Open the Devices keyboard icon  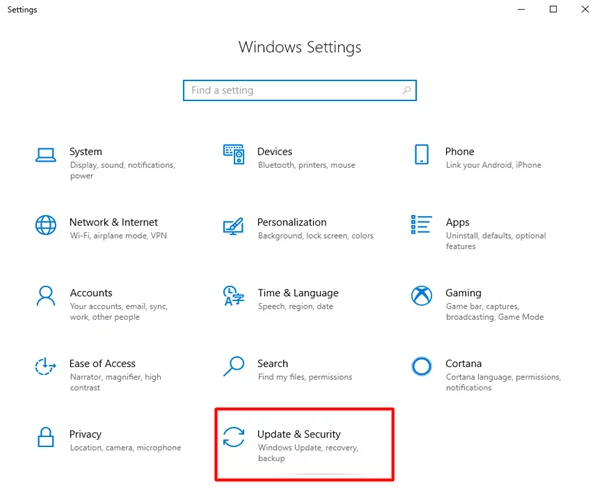(233, 154)
